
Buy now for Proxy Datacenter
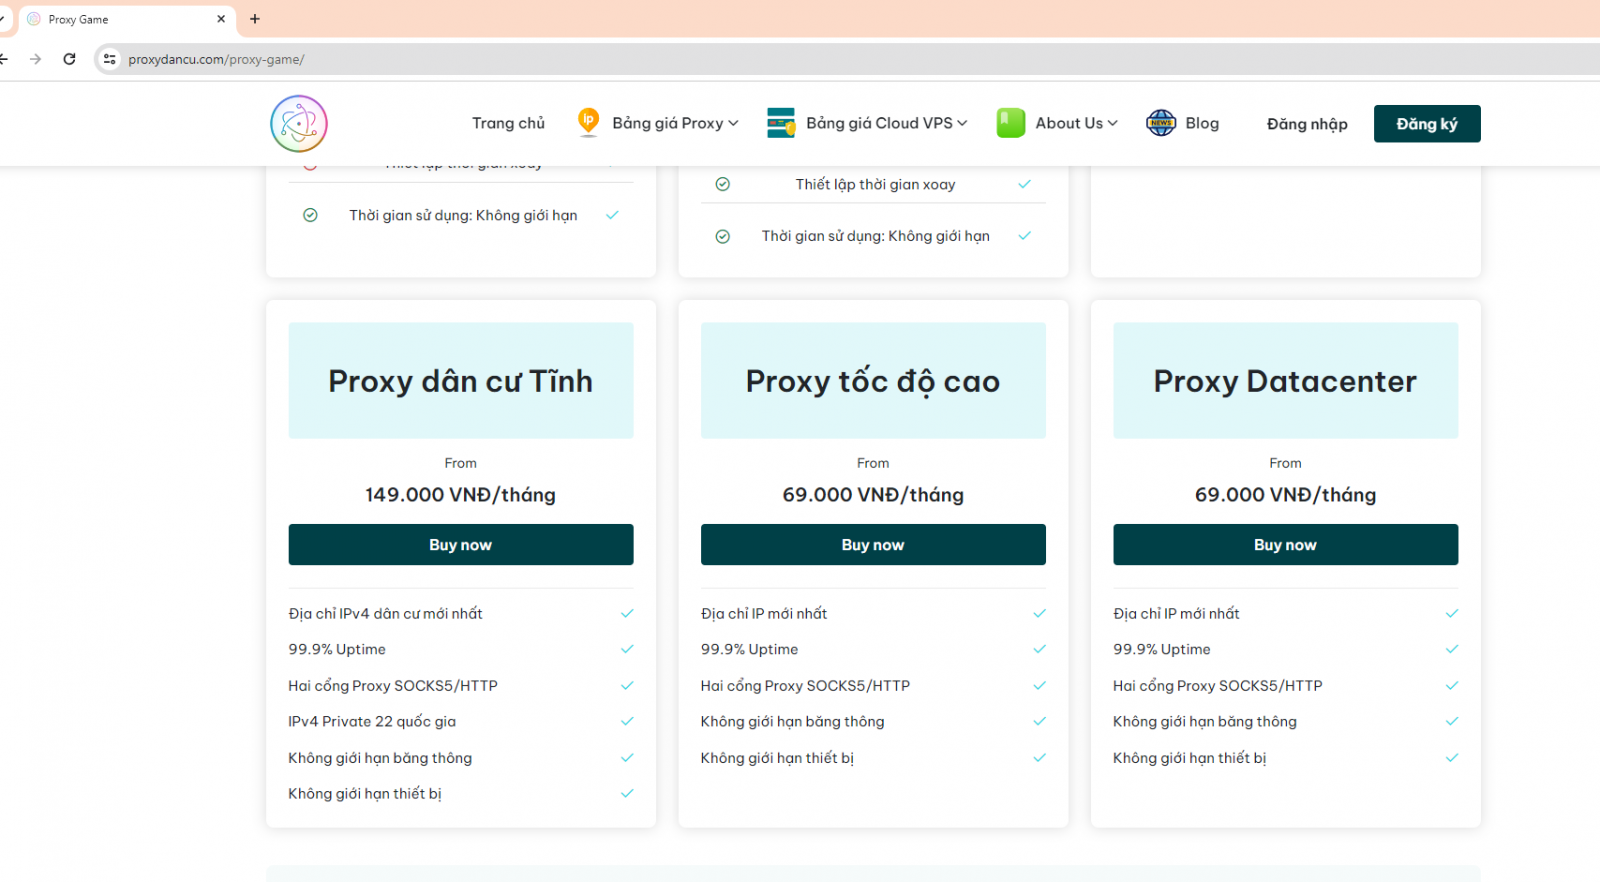[x=1285, y=544]
